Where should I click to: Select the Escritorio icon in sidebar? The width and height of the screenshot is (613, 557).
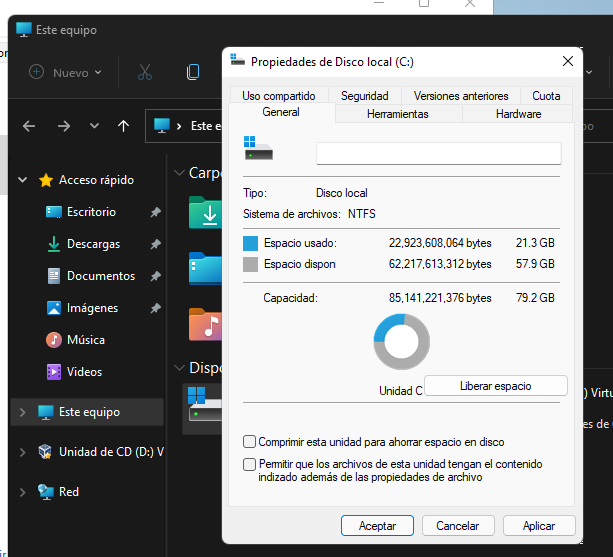(54, 212)
